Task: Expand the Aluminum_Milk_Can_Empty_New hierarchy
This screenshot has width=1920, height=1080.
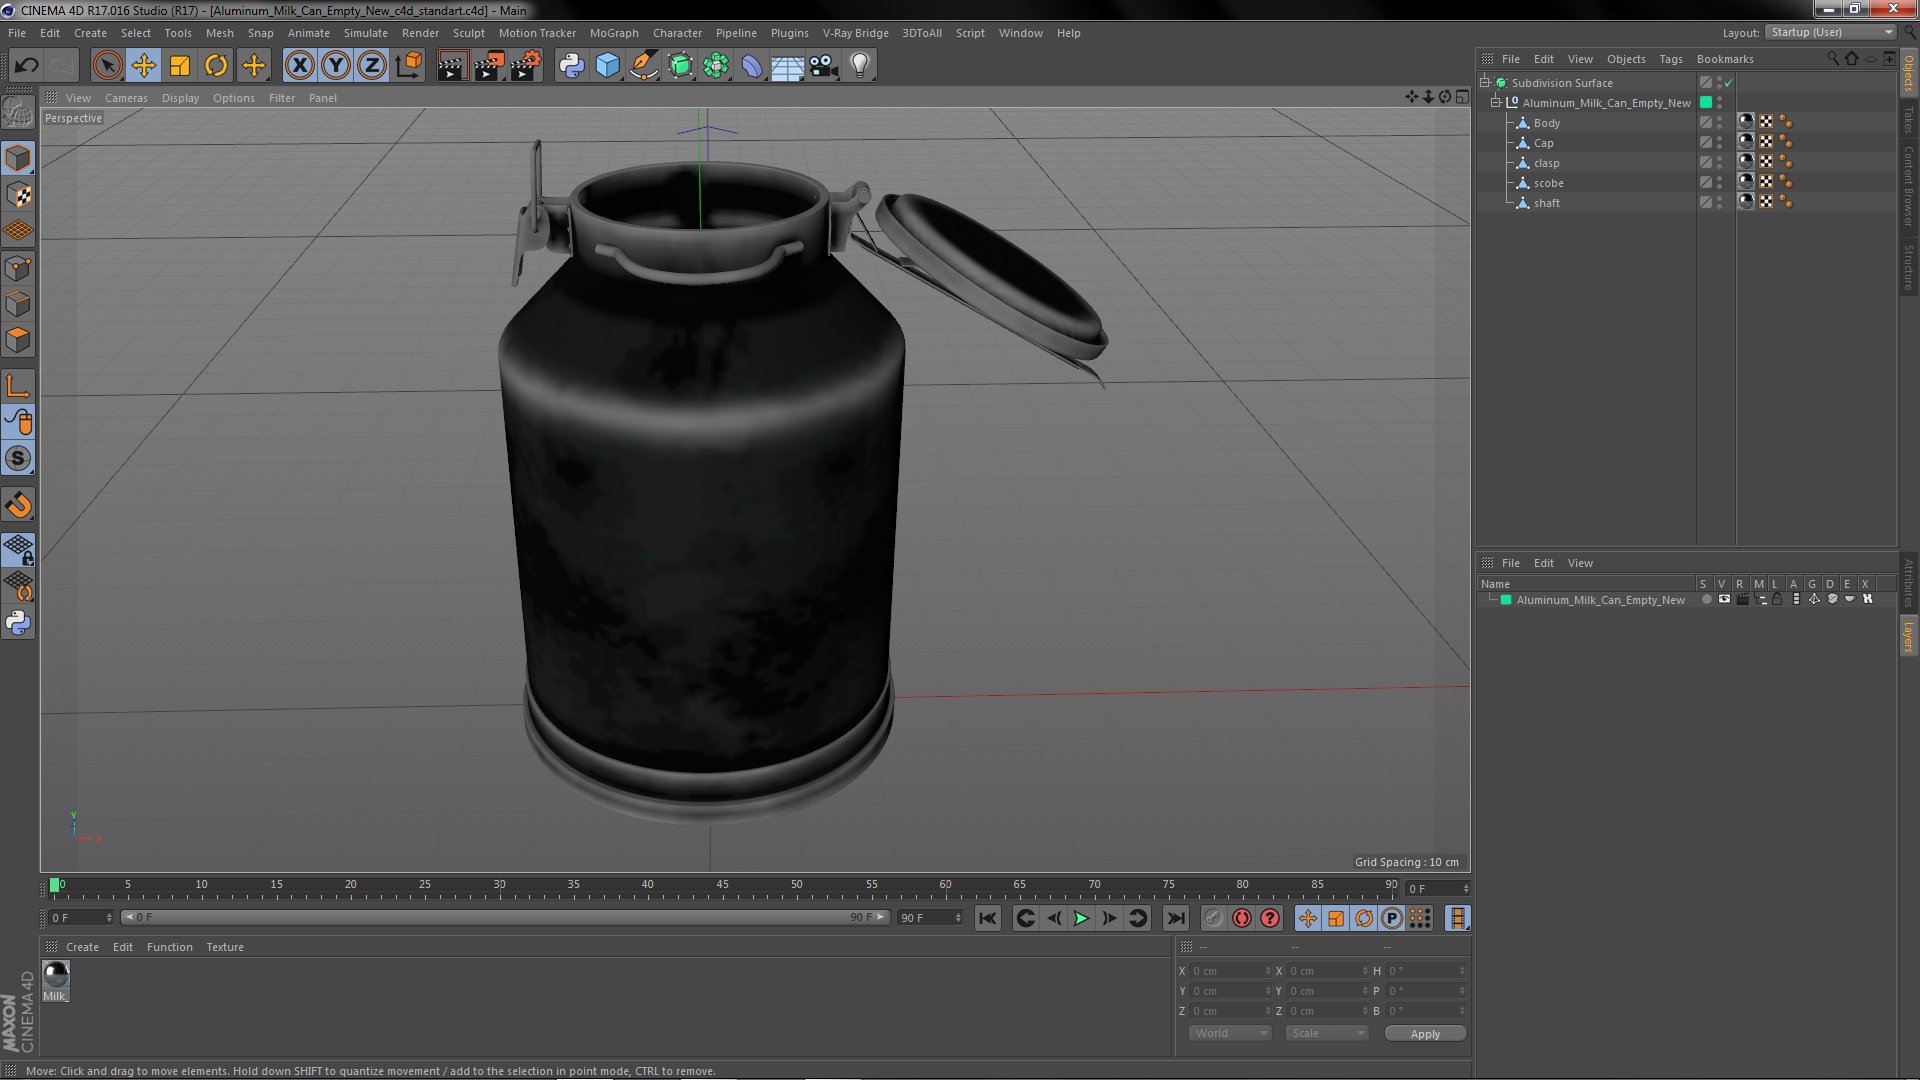Action: click(x=1497, y=102)
